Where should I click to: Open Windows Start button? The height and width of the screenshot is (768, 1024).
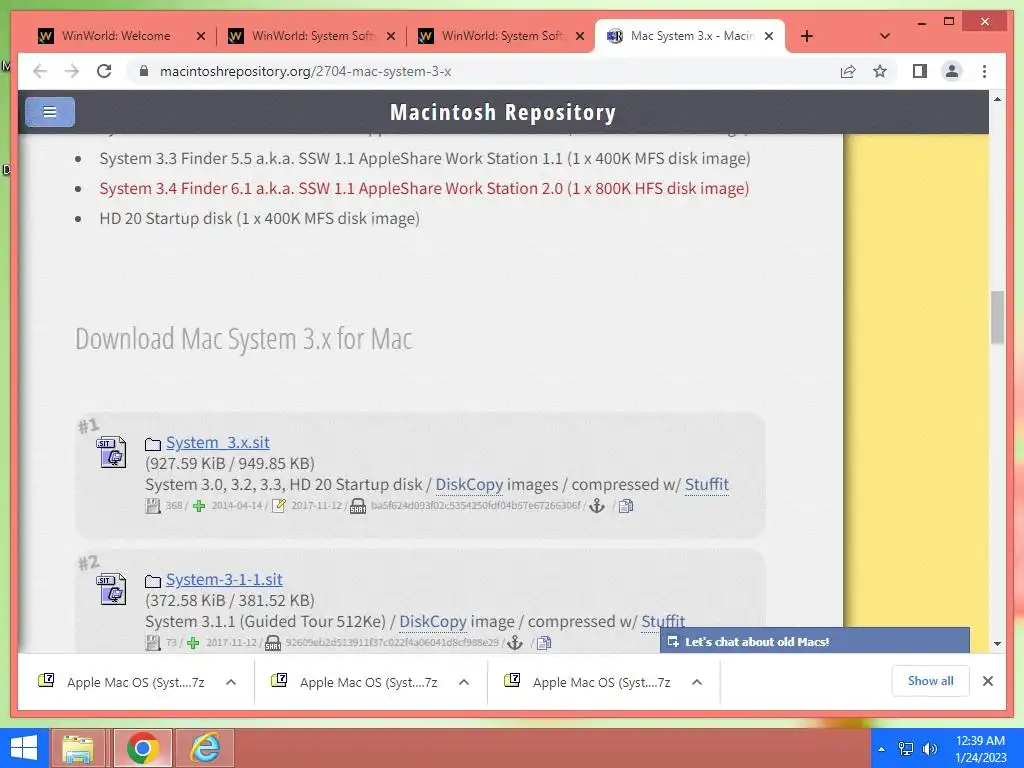24,748
